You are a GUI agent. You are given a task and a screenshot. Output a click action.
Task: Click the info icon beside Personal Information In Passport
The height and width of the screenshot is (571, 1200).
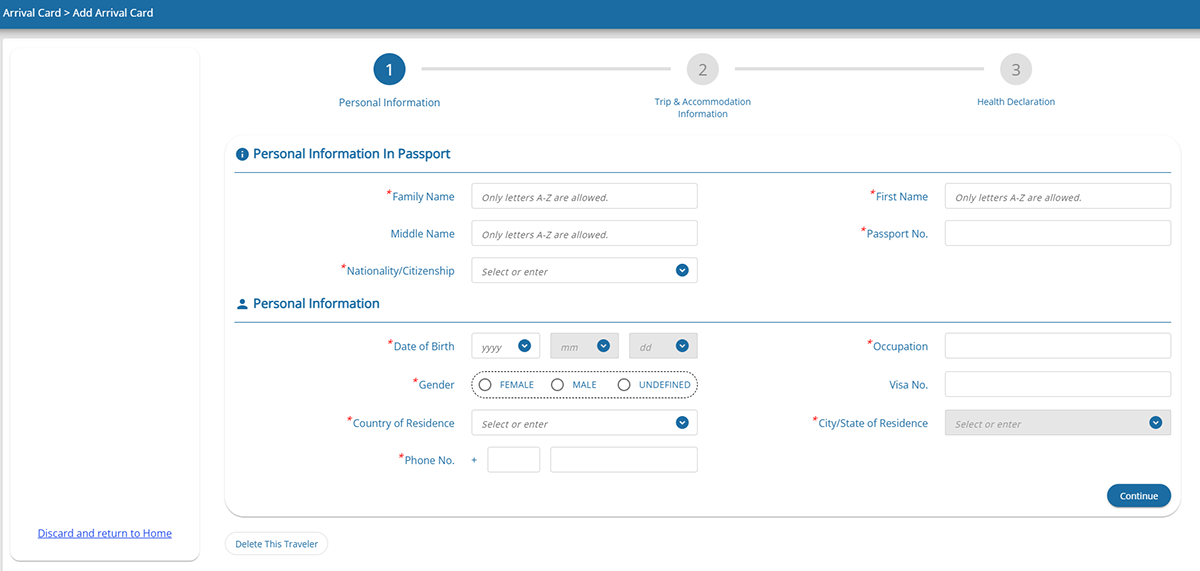coord(241,155)
